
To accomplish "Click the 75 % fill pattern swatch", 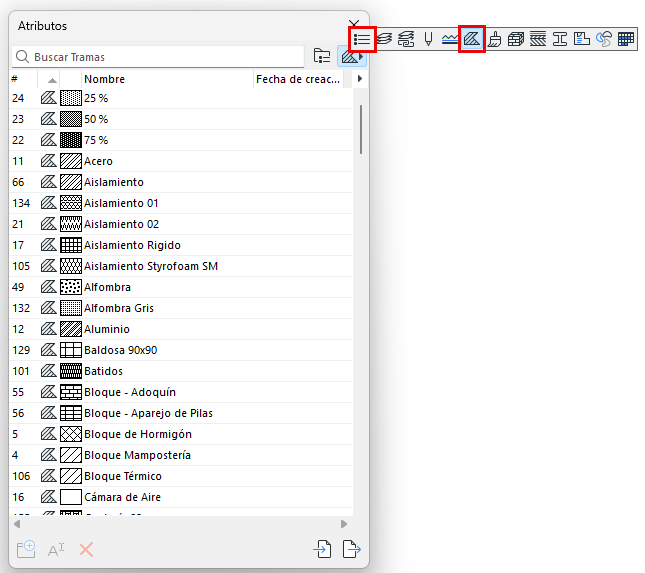I will tap(71, 140).
